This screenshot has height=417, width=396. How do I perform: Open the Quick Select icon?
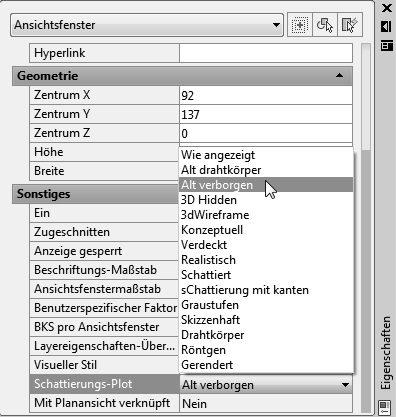coord(350,25)
